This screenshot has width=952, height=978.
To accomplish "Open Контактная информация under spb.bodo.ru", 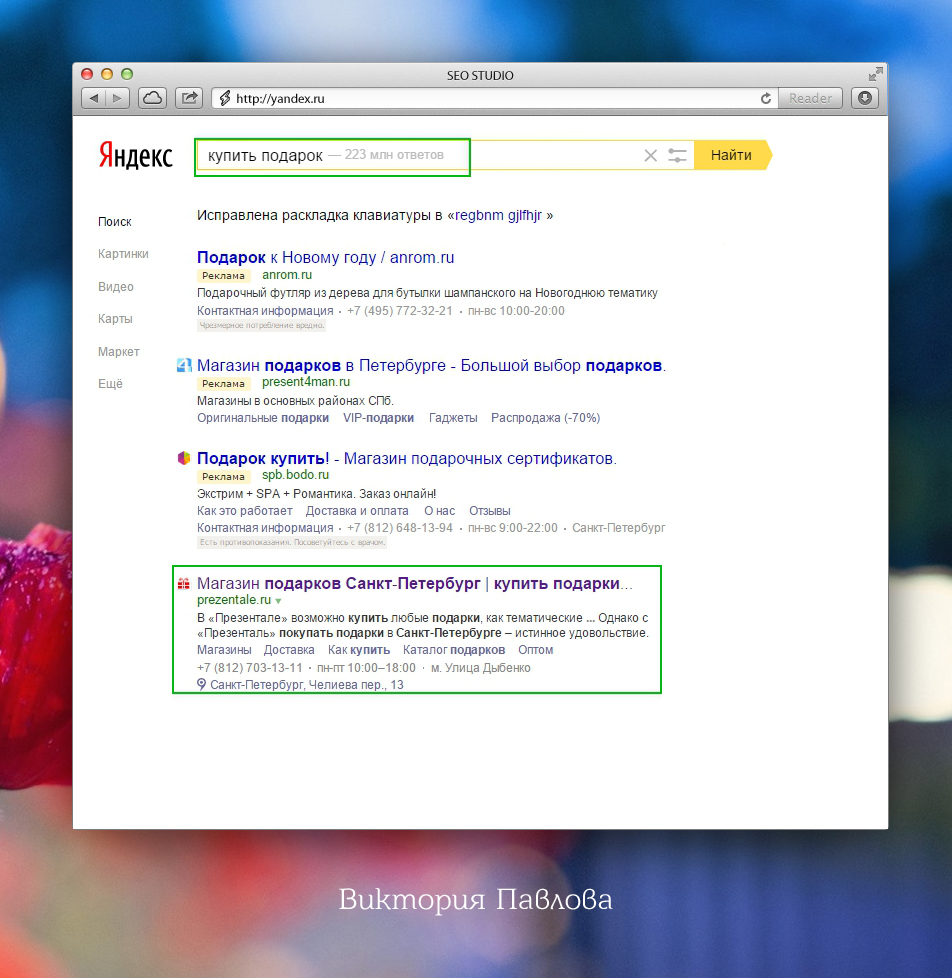I will 265,528.
